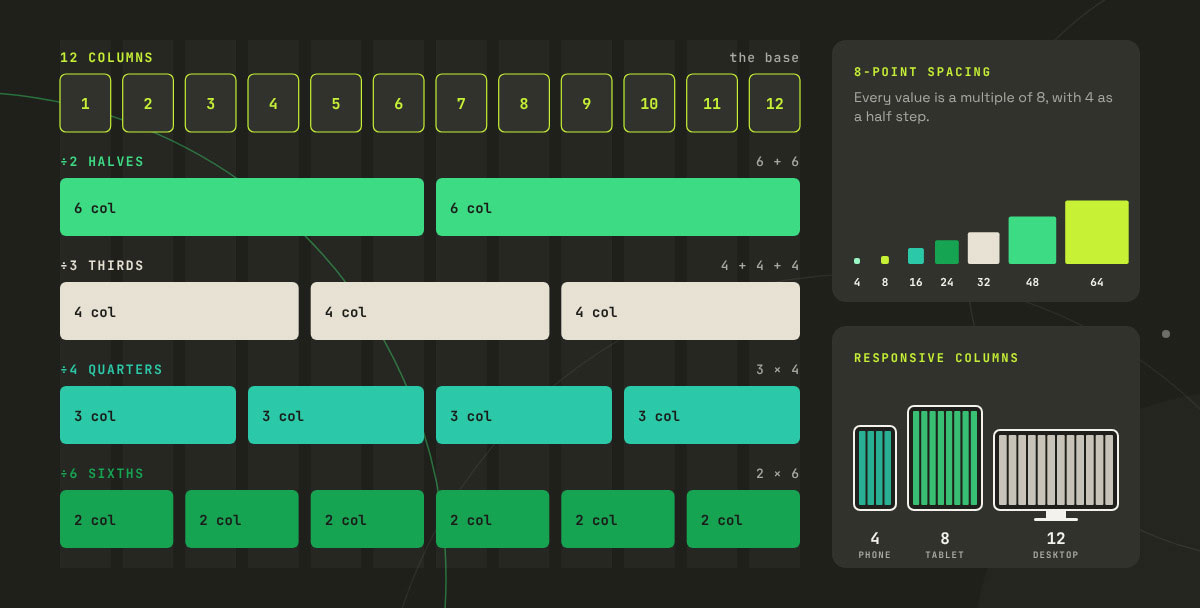Click the sixth '2 col' bar in Sixths
The image size is (1200, 608).
pos(743,519)
